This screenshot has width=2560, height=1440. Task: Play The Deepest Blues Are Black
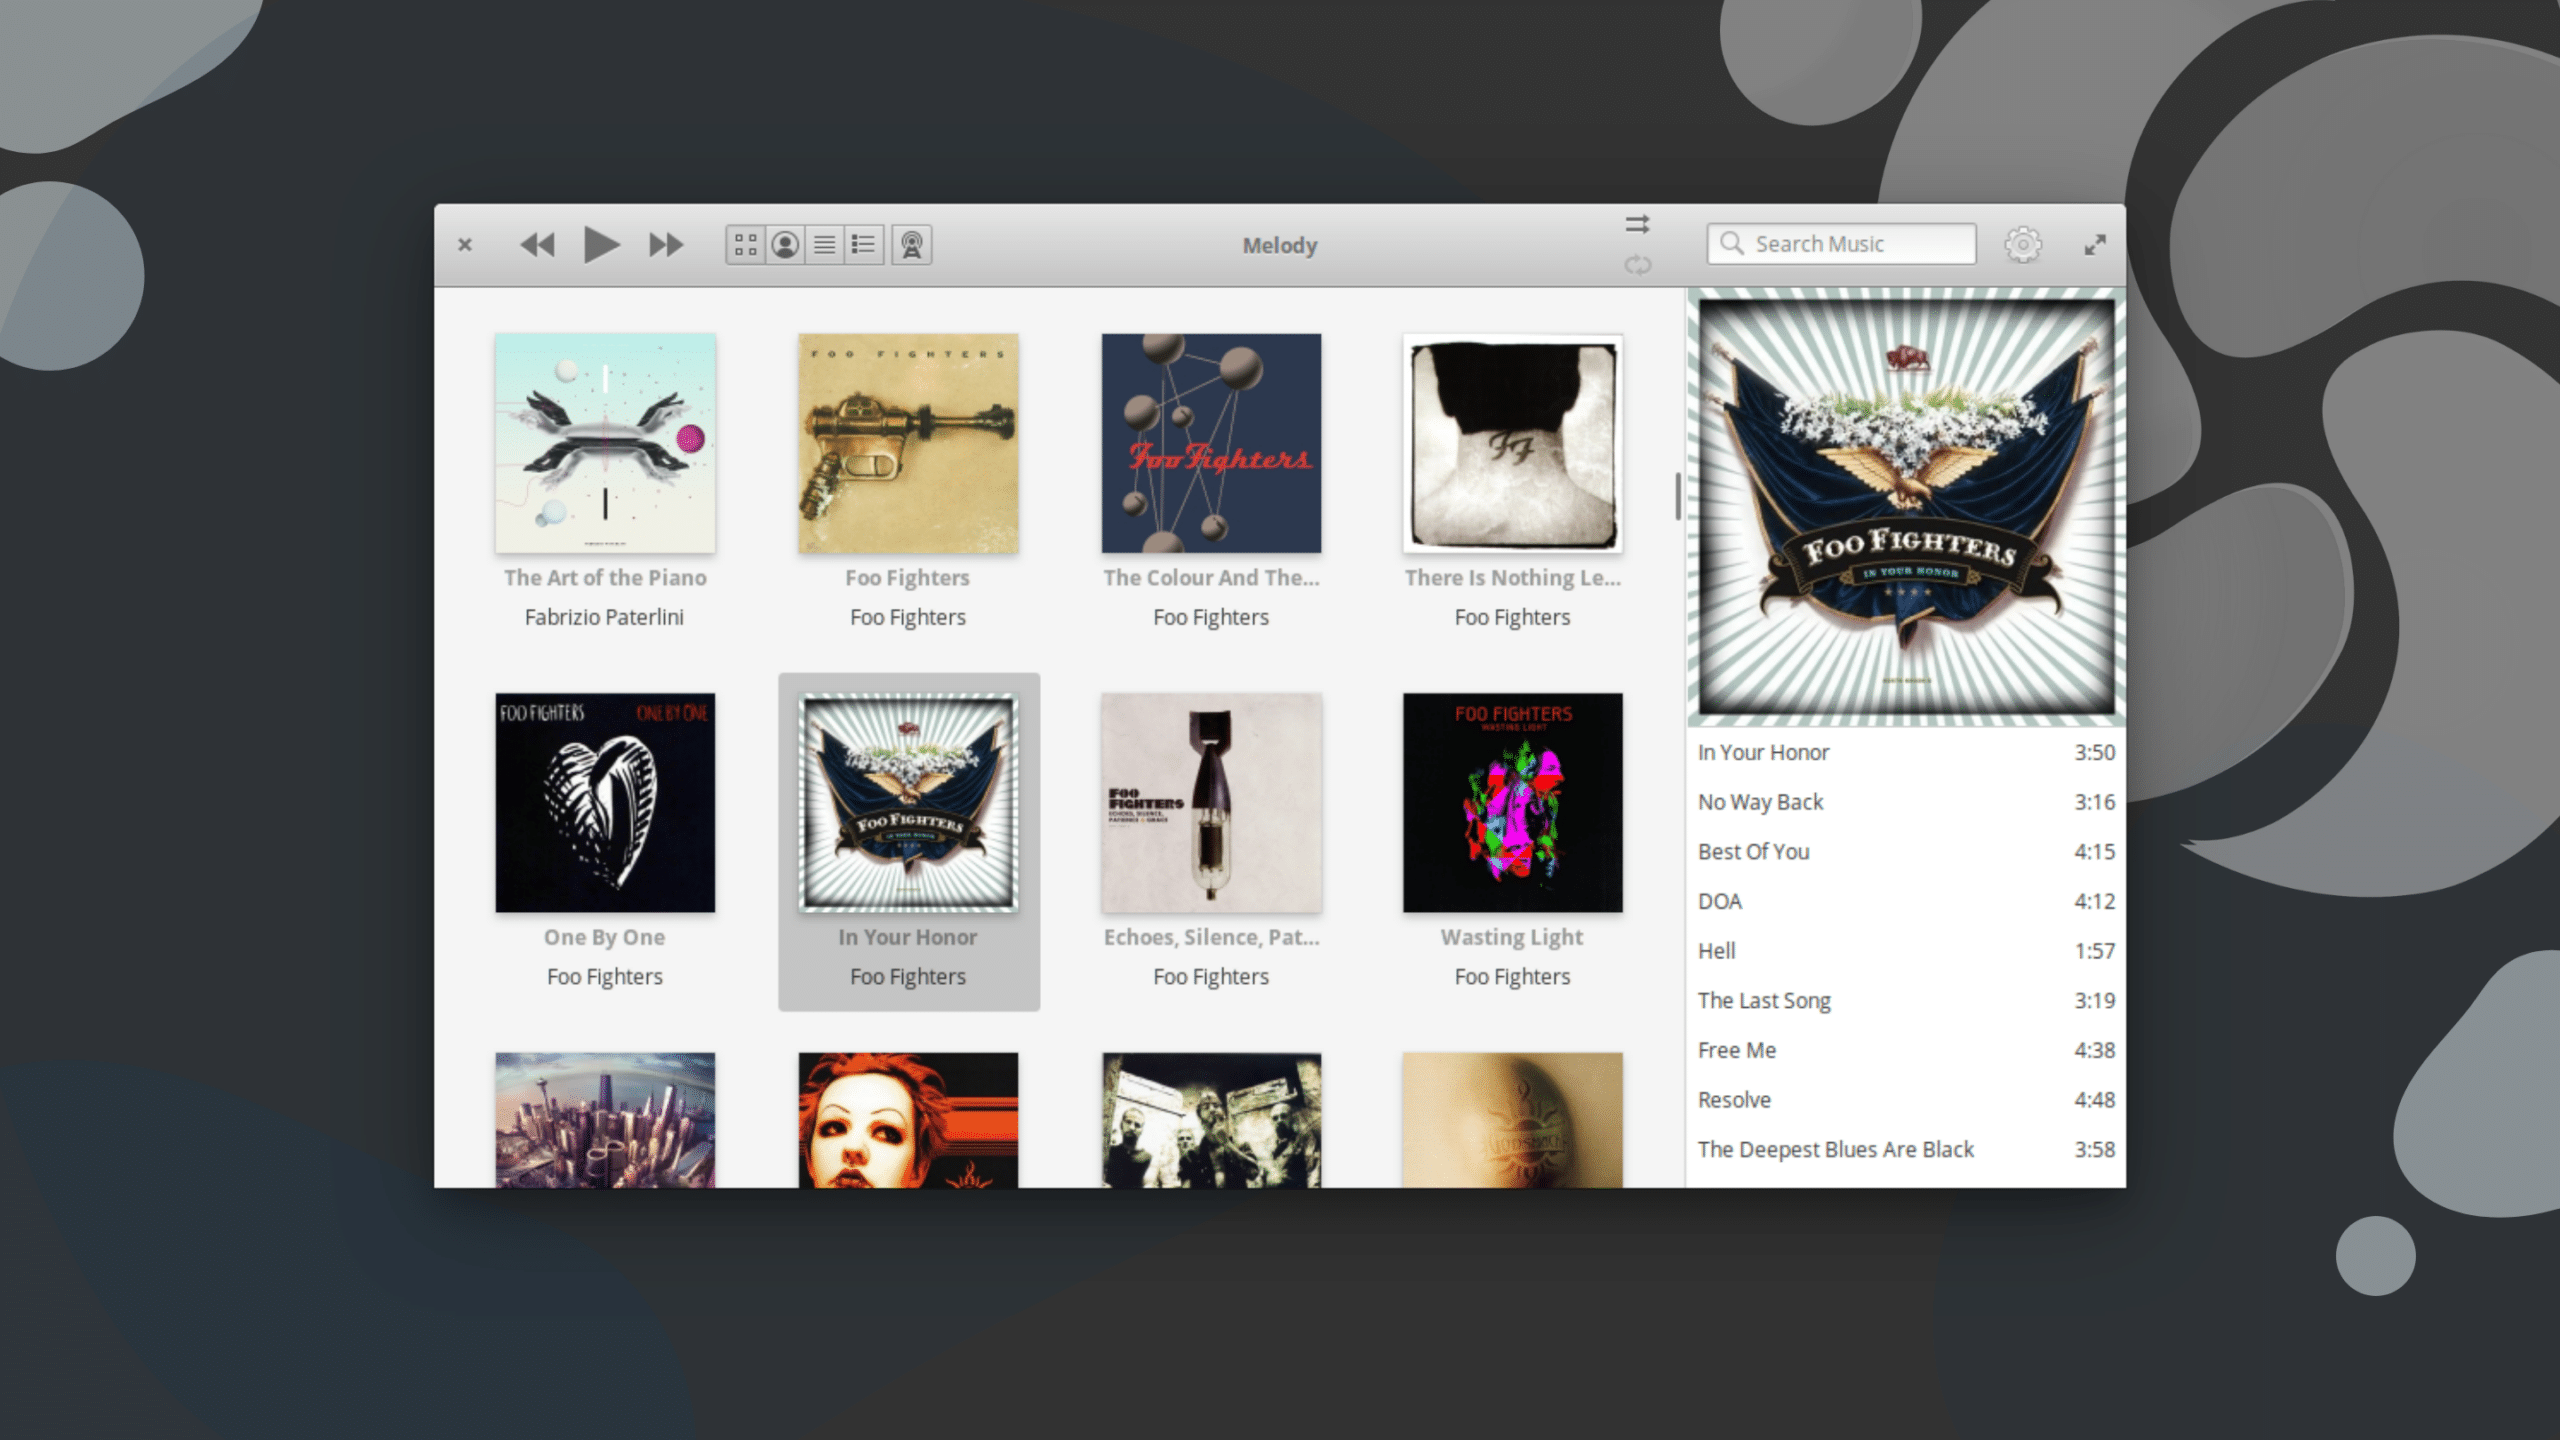point(1906,1150)
